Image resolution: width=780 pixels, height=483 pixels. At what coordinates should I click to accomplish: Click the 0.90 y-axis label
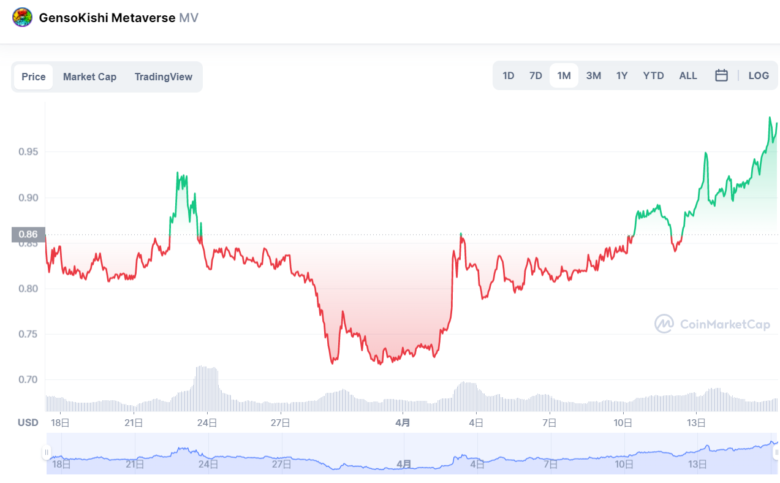pos(28,198)
